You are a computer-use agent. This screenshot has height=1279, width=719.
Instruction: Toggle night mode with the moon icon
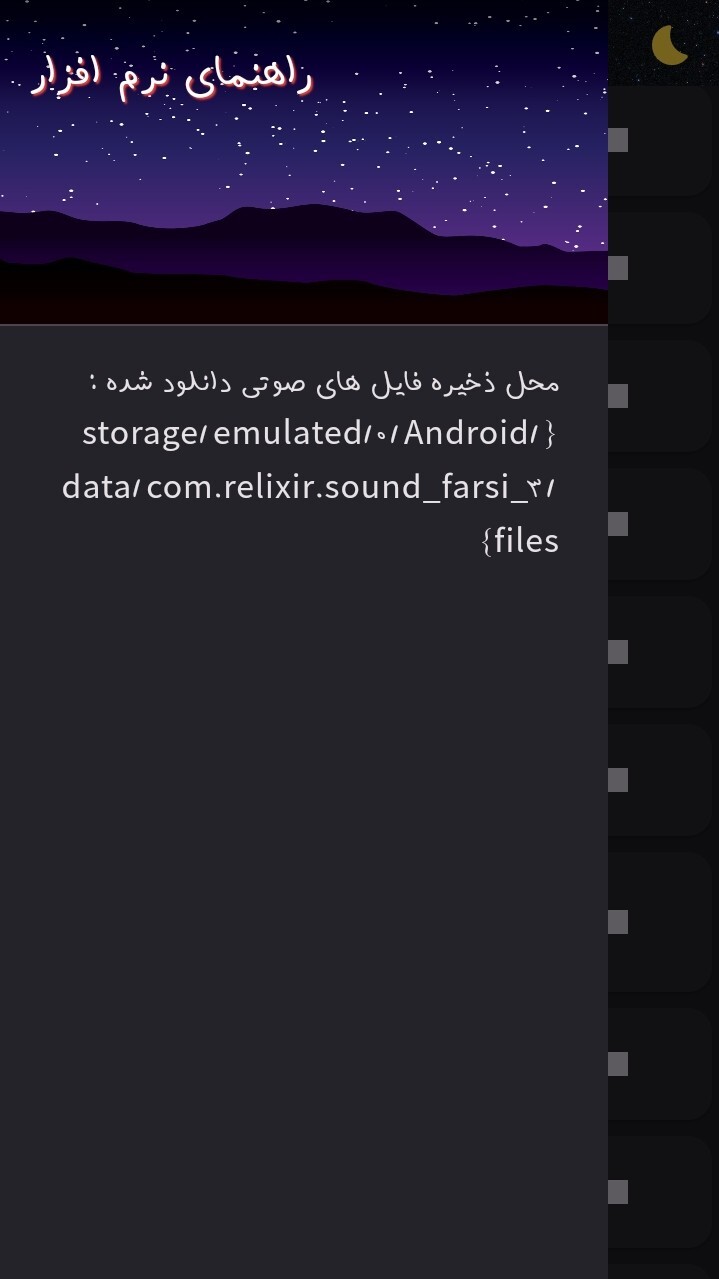click(669, 45)
